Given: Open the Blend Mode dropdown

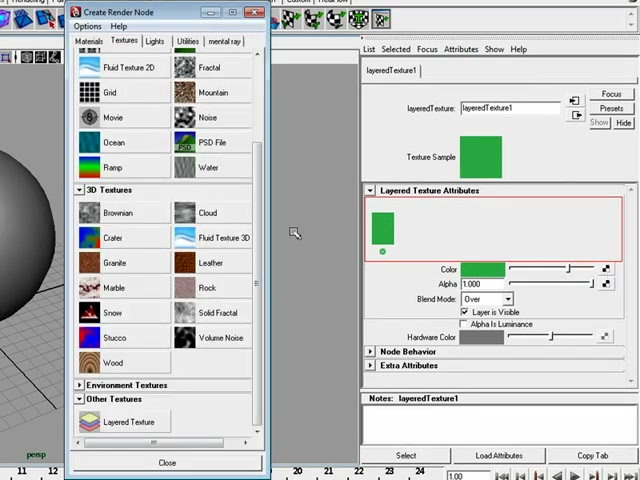Looking at the screenshot, I should (x=487, y=299).
